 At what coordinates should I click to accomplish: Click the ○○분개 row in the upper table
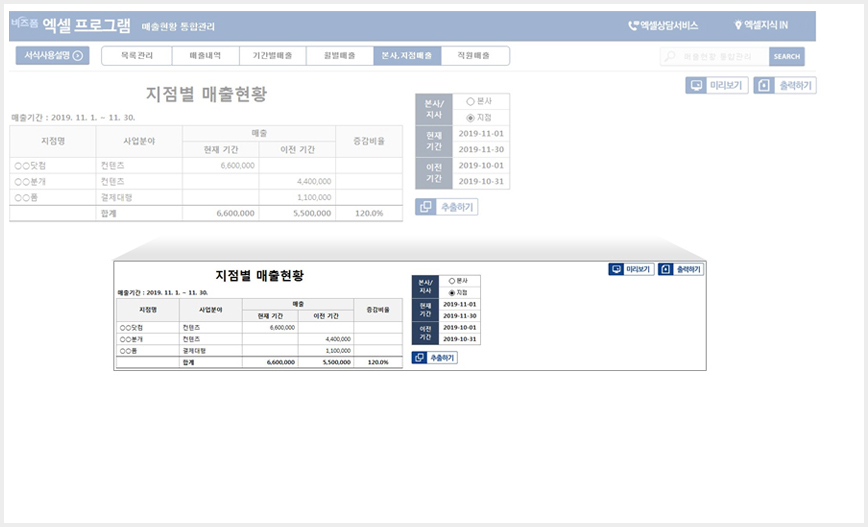coord(206,182)
